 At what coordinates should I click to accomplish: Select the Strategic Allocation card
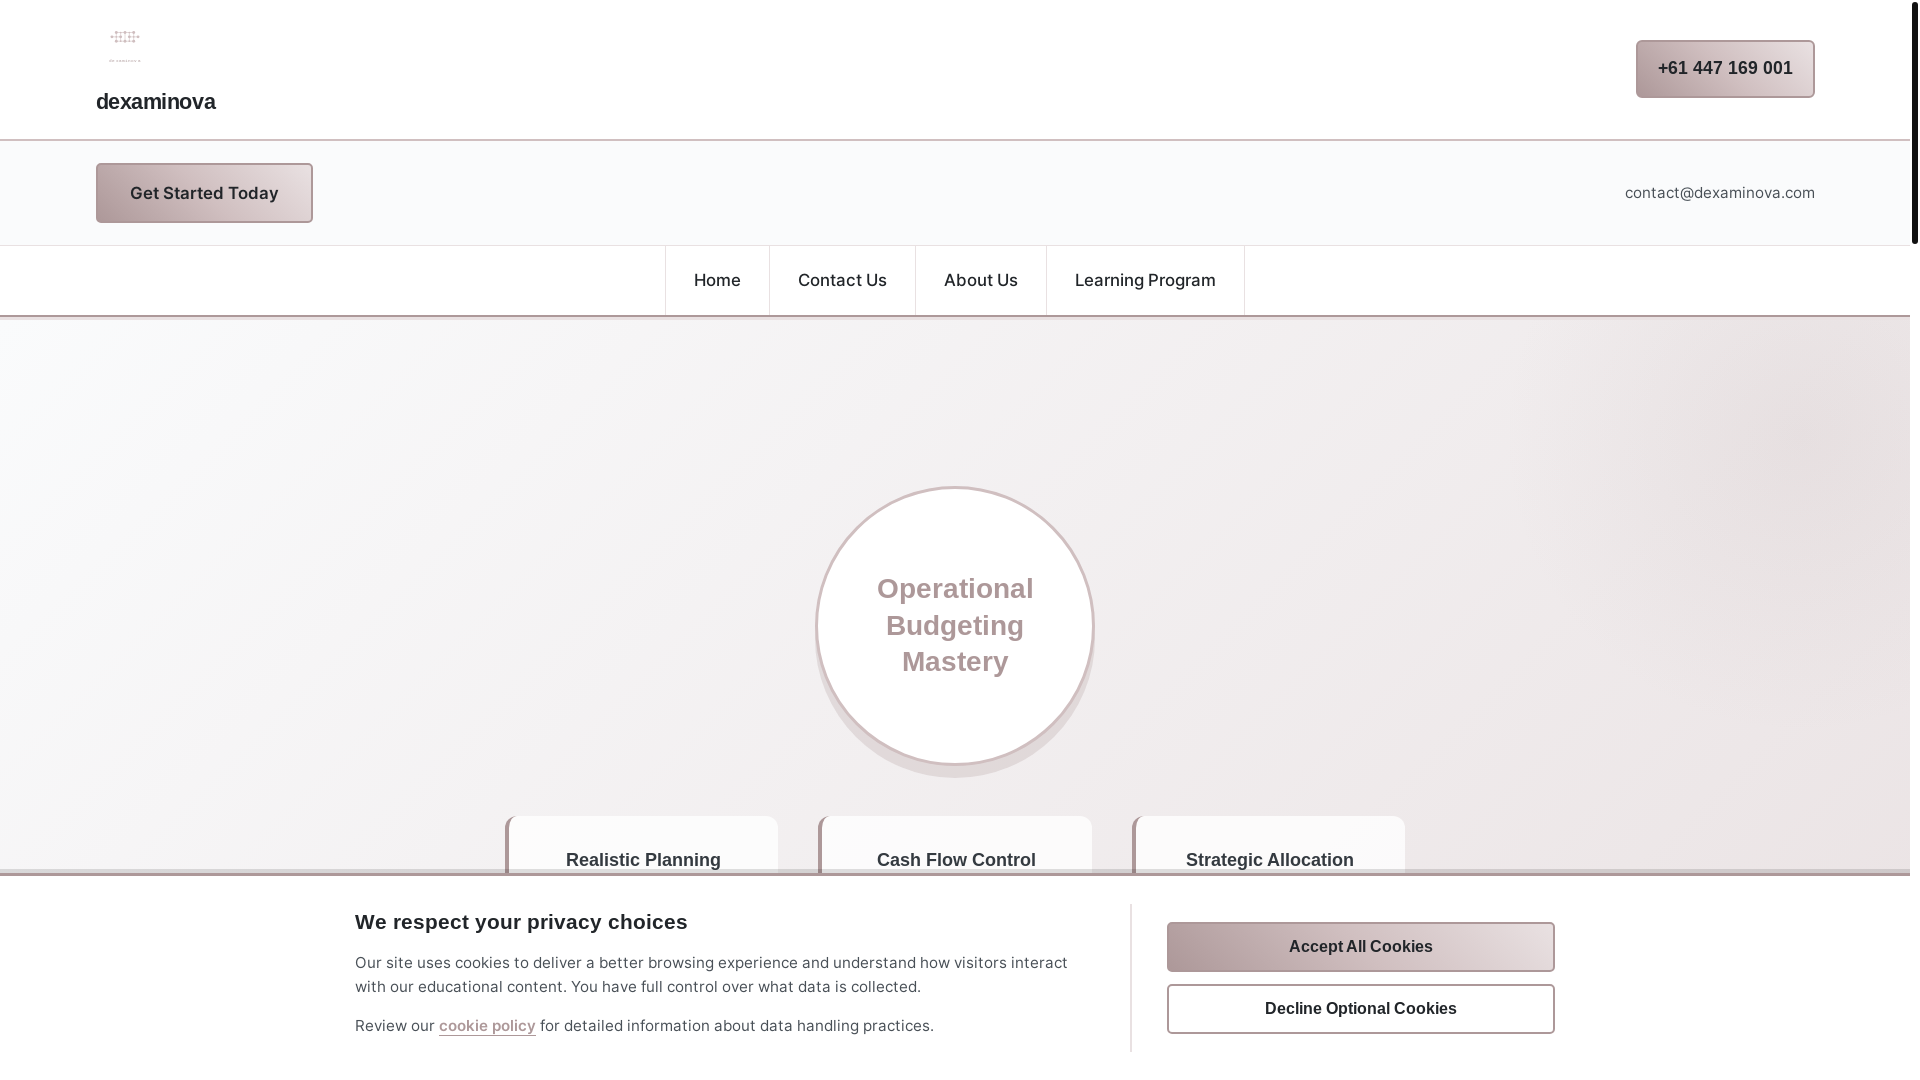[x=1268, y=846]
